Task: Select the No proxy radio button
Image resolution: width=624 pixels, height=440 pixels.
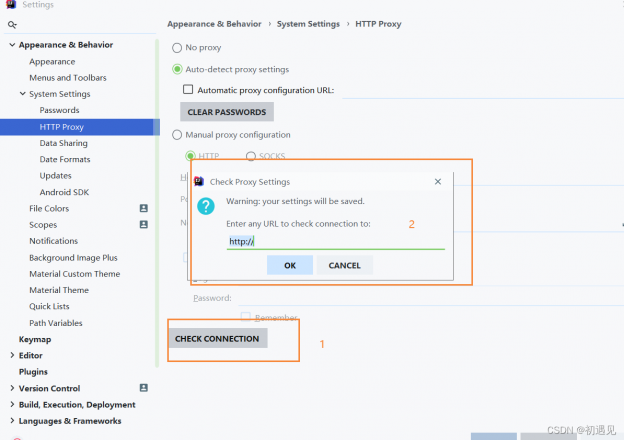Action: click(x=177, y=48)
